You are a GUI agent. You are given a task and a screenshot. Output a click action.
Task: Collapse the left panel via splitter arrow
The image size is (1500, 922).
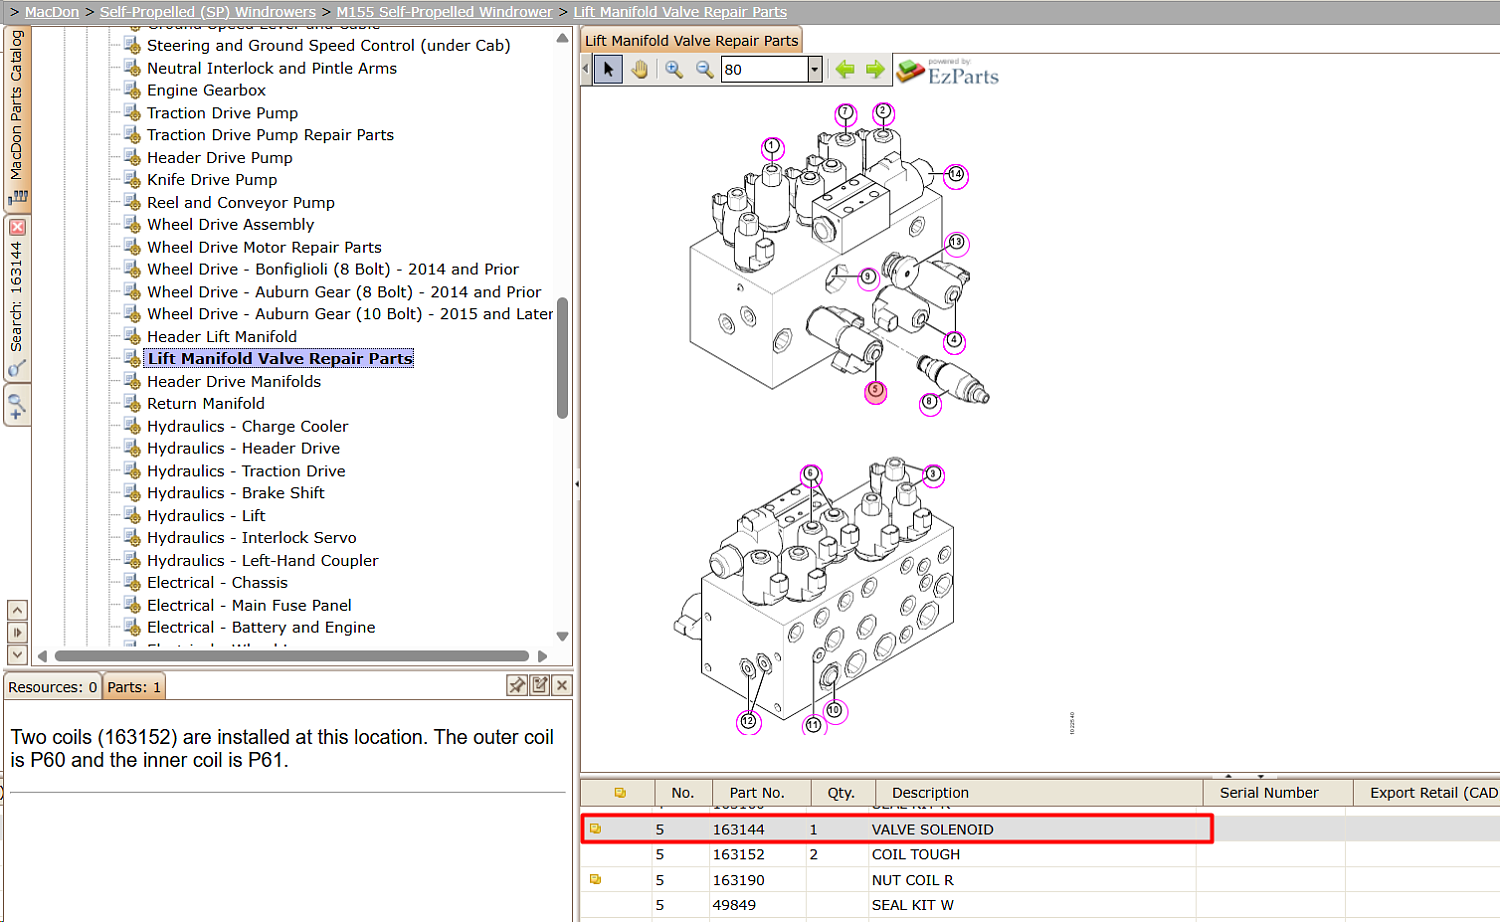[576, 484]
